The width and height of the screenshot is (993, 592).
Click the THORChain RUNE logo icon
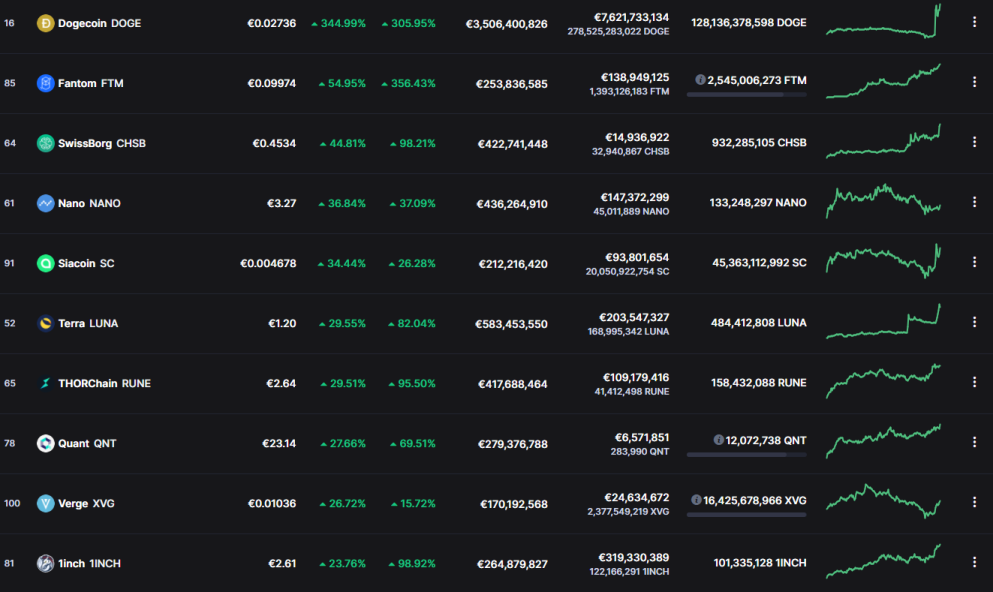[x=45, y=383]
